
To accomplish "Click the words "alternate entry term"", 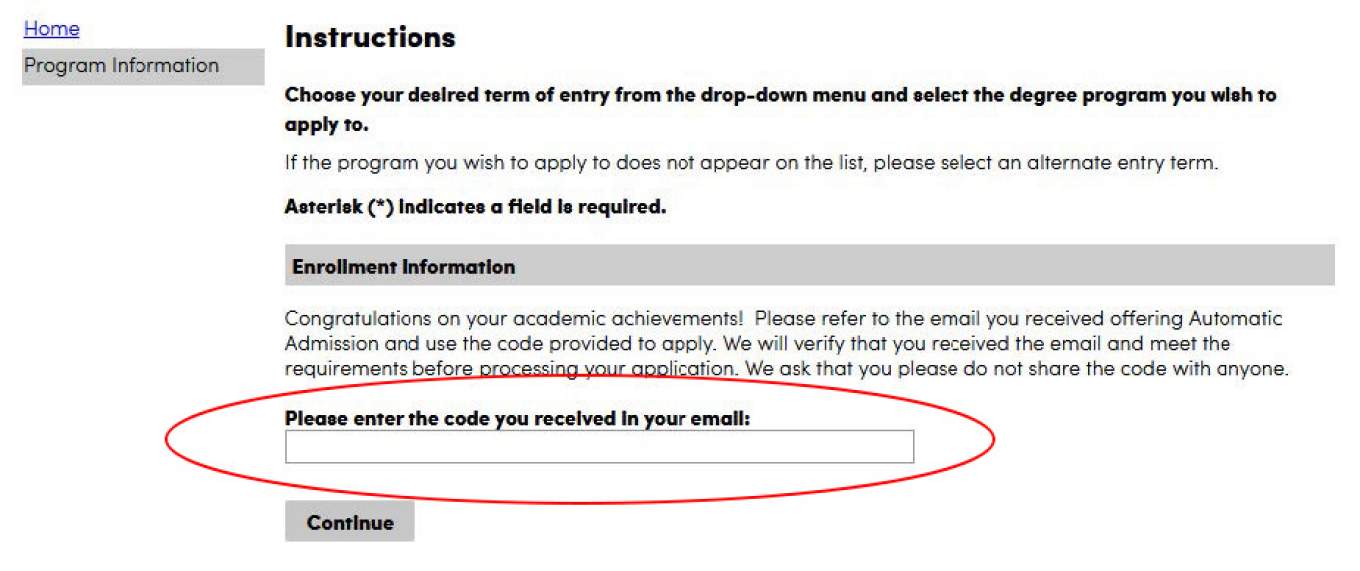I will tap(1121, 163).
